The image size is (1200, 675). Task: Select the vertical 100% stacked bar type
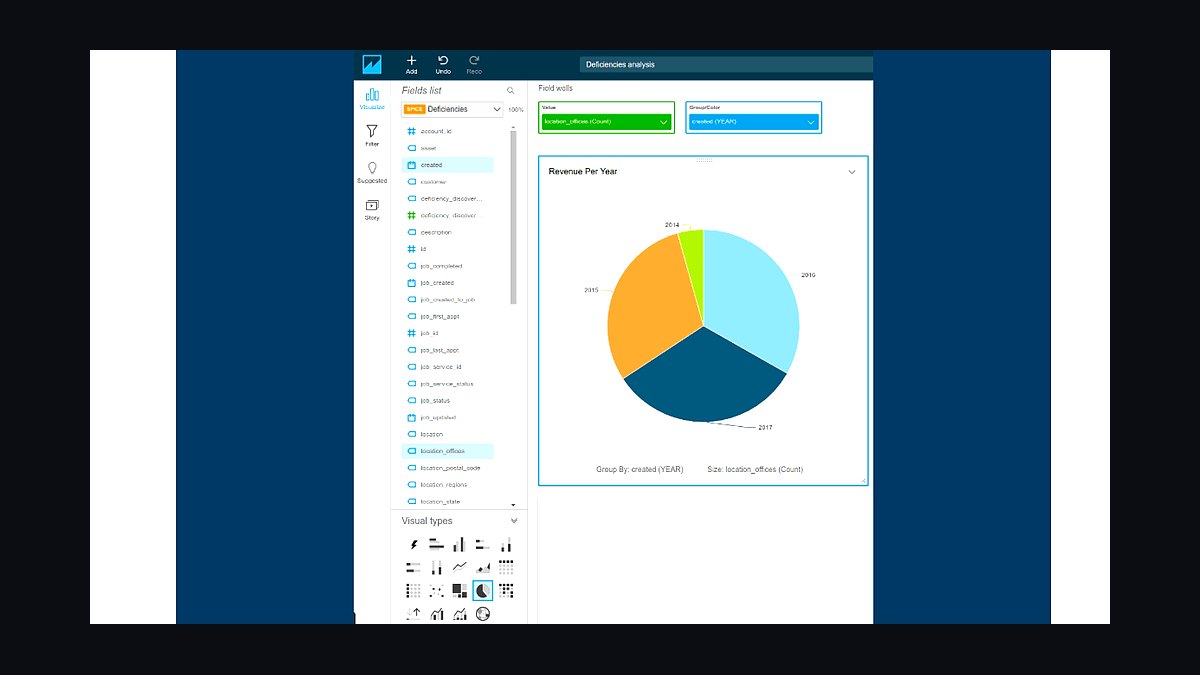[437, 567]
